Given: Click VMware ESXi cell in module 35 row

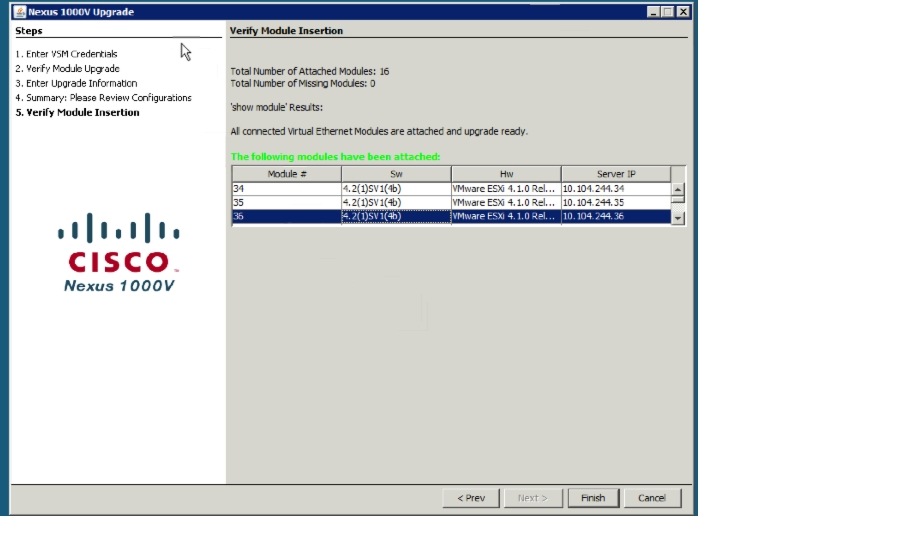Looking at the screenshot, I should coord(506,203).
